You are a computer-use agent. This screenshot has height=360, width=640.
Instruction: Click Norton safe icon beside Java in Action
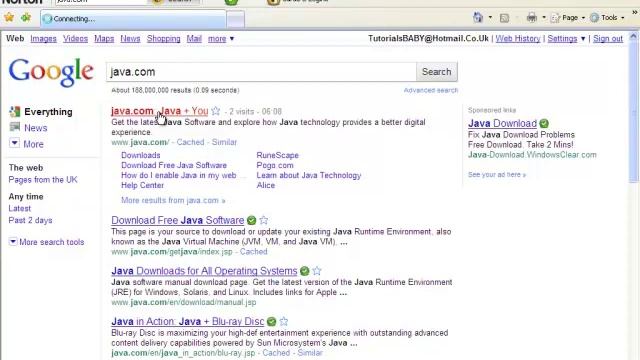click(x=271, y=322)
